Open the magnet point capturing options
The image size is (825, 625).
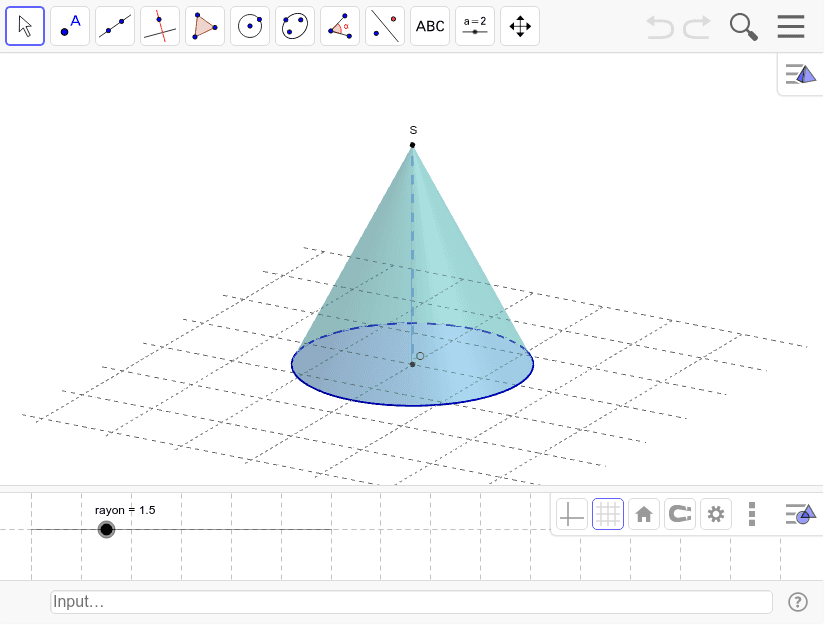pyautogui.click(x=680, y=514)
